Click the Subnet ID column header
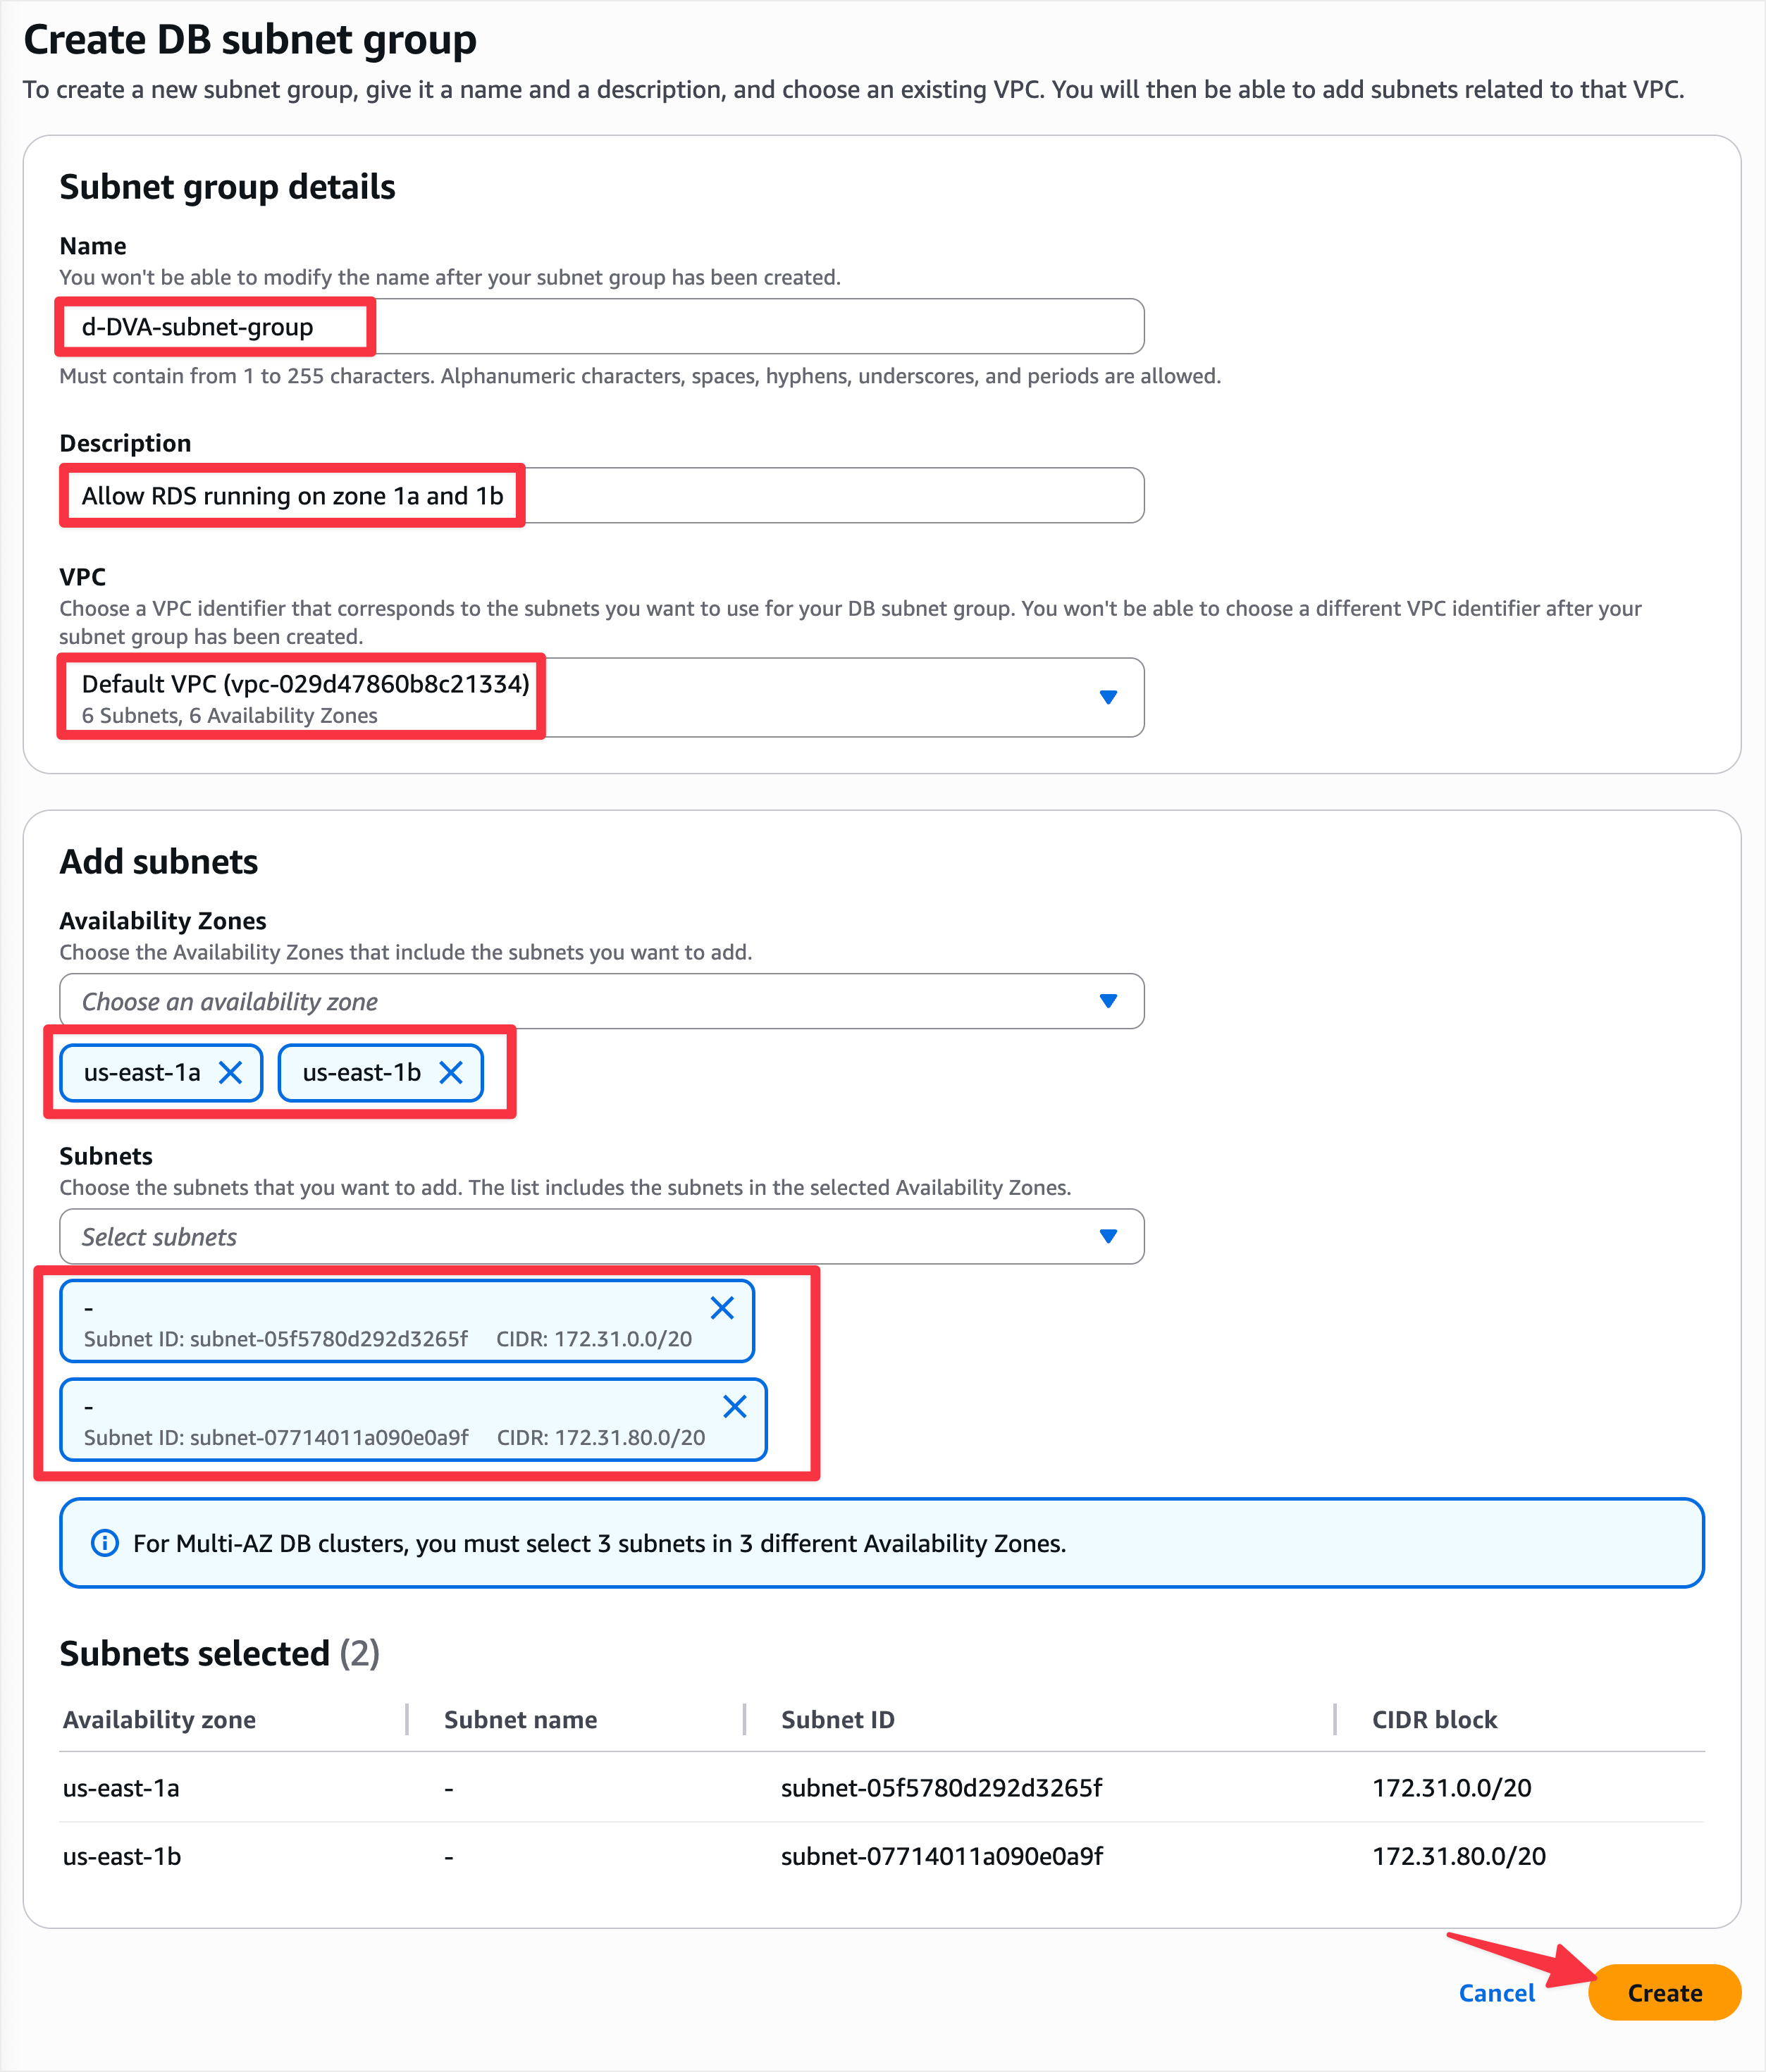1766x2072 pixels. (x=837, y=1719)
